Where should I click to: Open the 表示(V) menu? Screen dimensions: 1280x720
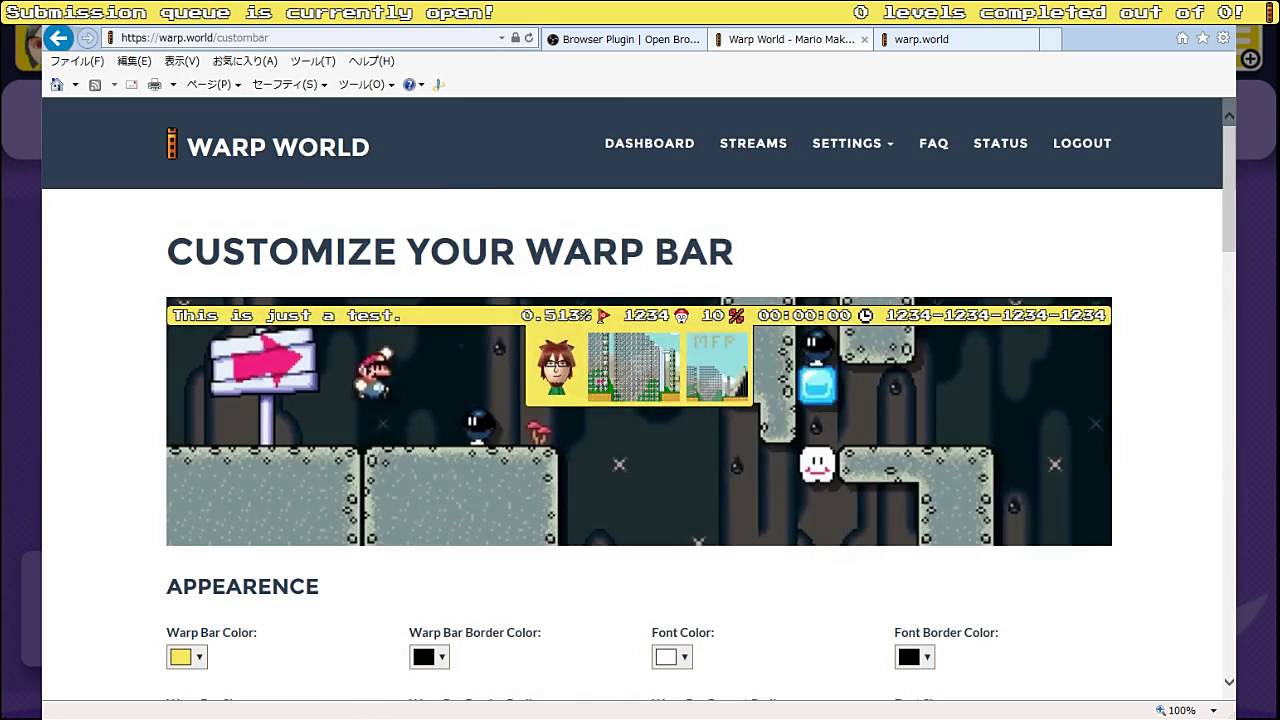tap(182, 61)
